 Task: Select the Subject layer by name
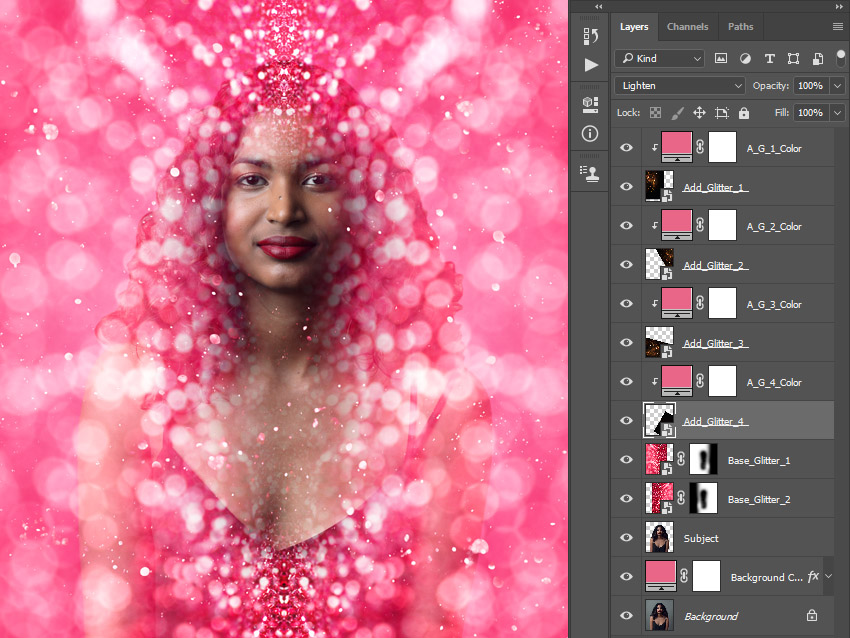(x=701, y=538)
